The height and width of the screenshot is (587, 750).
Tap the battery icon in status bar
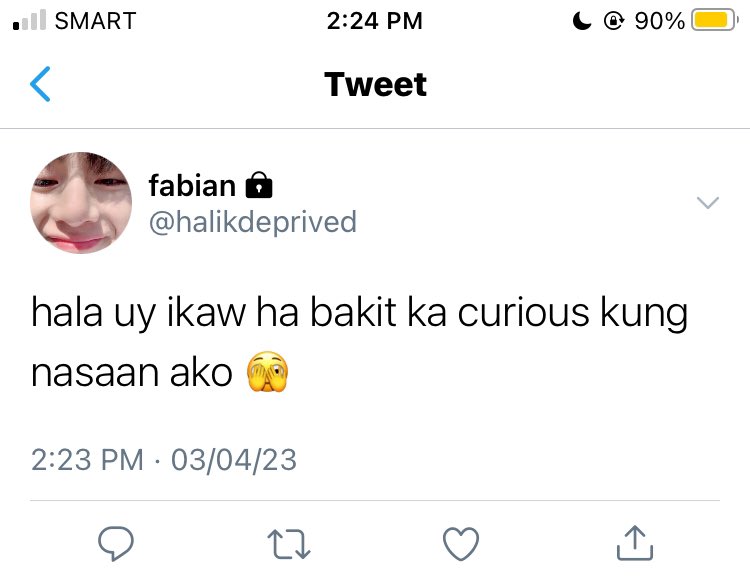pos(715,21)
